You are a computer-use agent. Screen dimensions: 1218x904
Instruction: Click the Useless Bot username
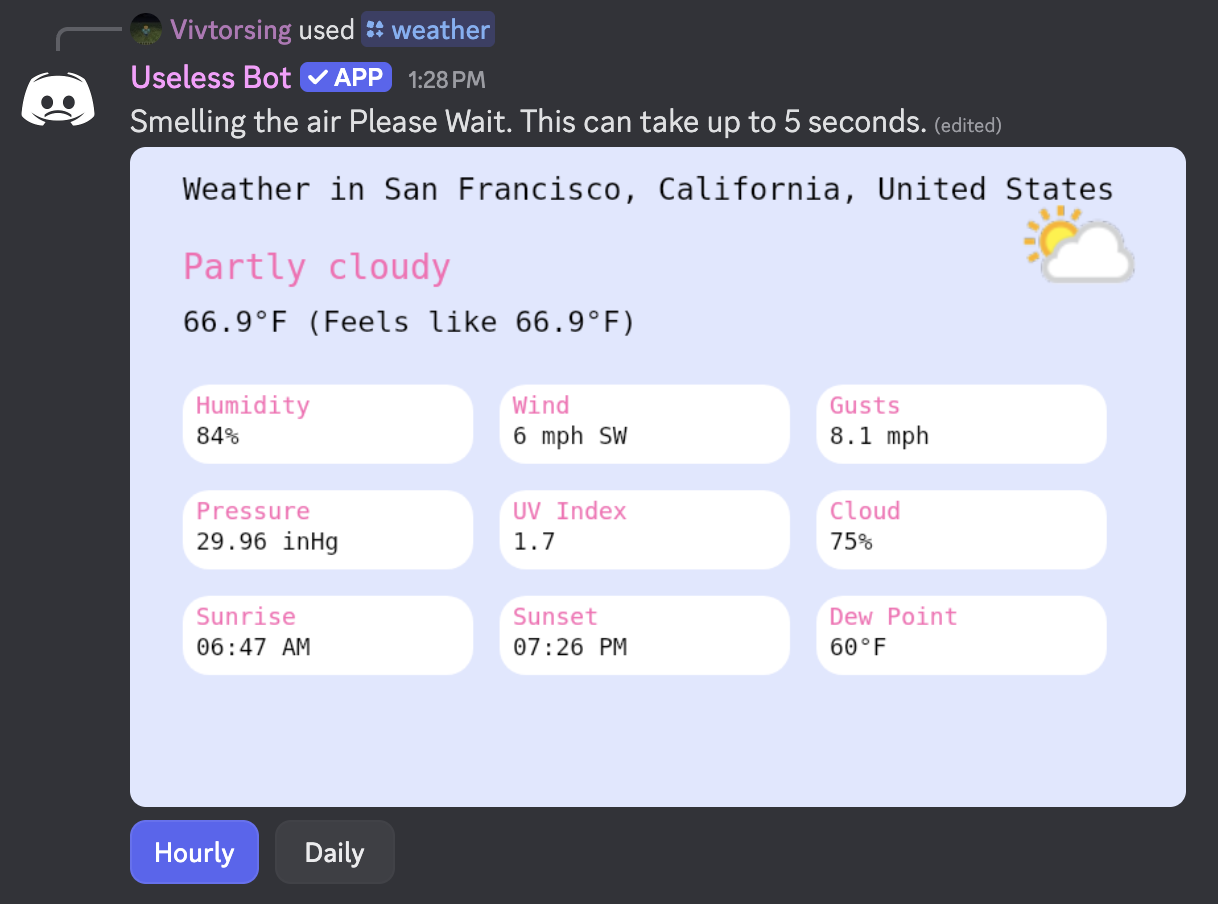[210, 76]
